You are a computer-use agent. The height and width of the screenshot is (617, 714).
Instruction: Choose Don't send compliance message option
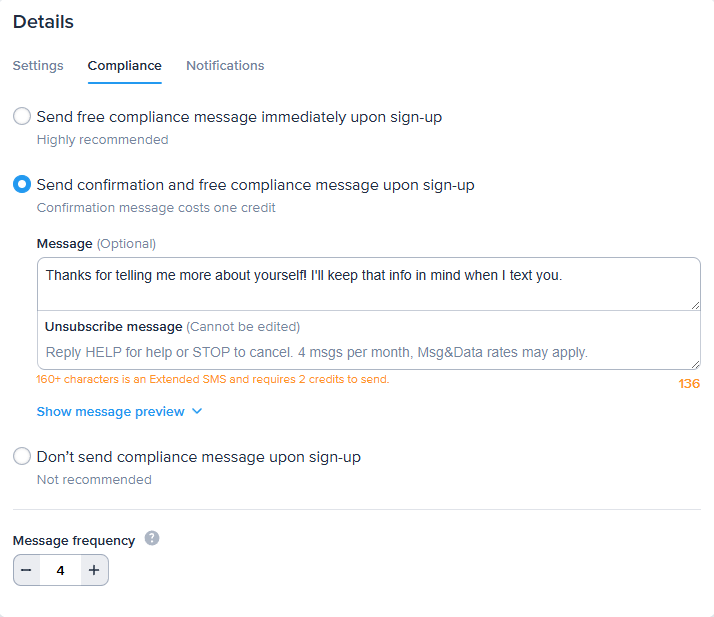(22, 457)
